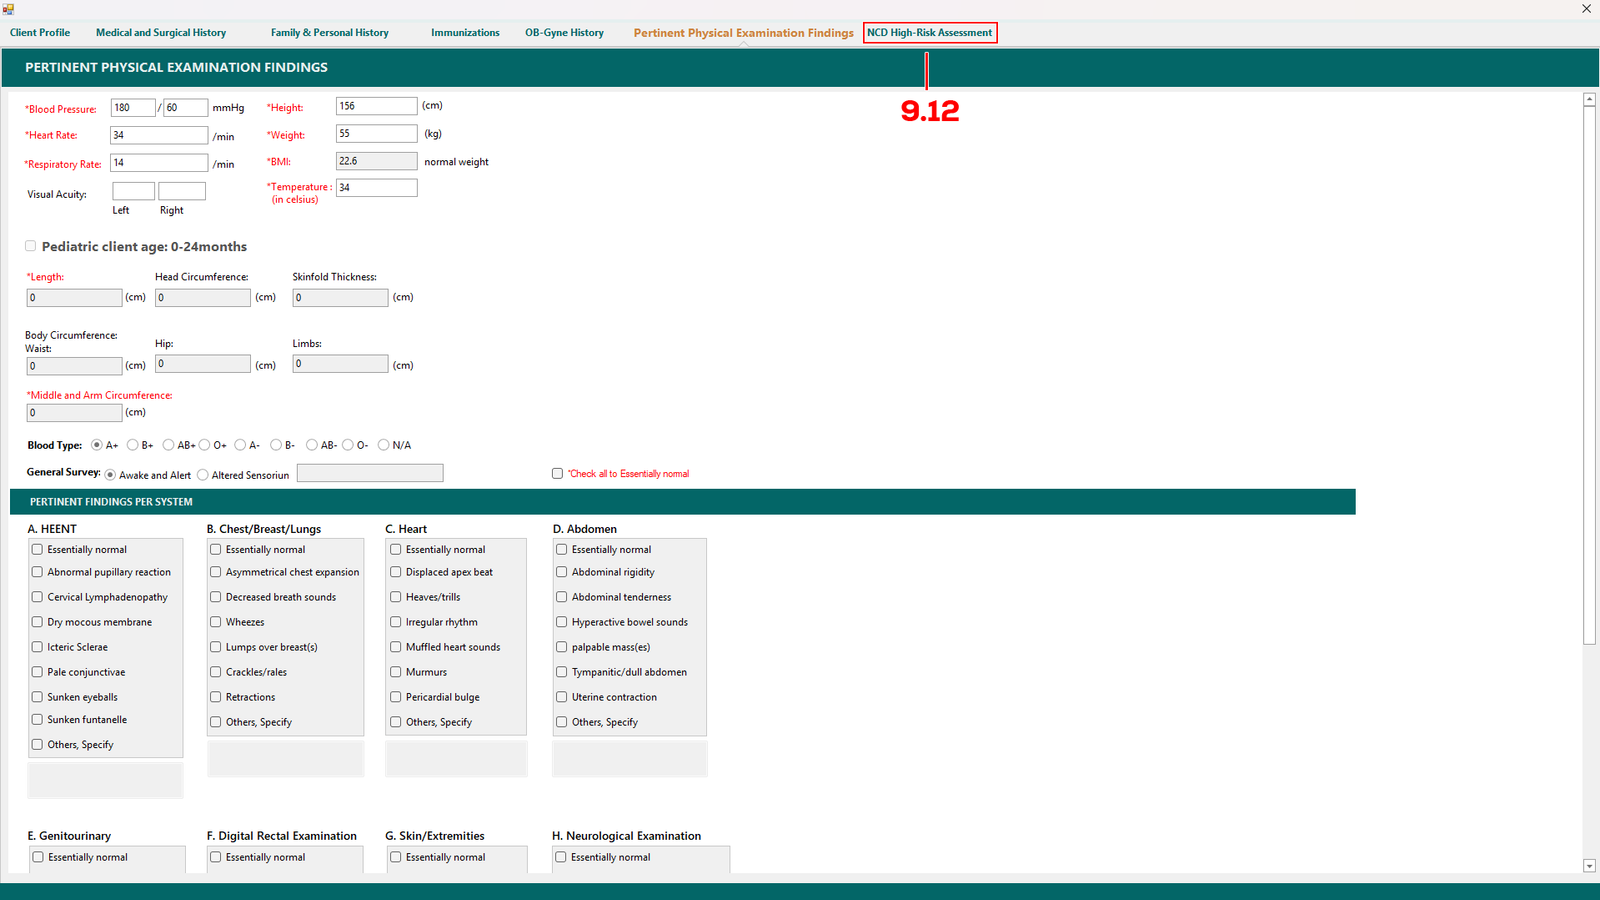
Task: Click the scrollbar up arrow
Action: click(x=1589, y=100)
